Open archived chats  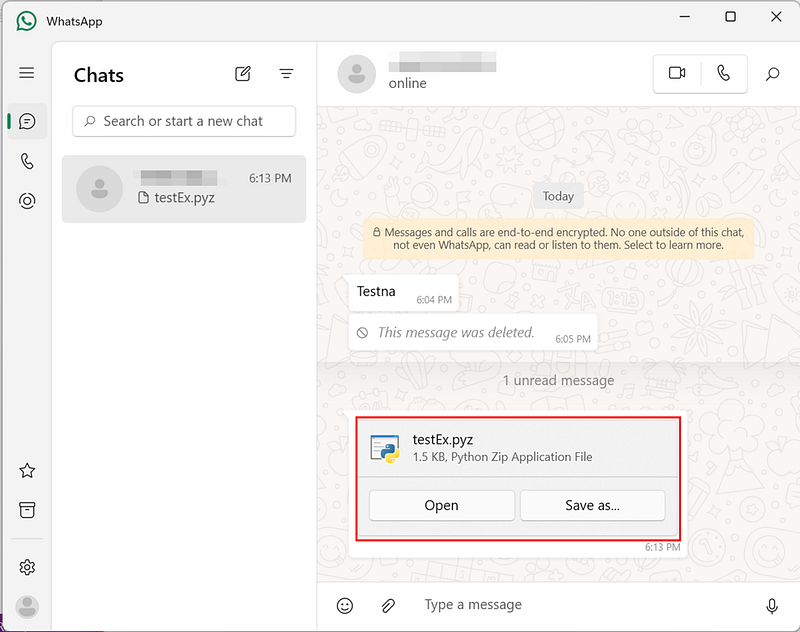[x=27, y=510]
